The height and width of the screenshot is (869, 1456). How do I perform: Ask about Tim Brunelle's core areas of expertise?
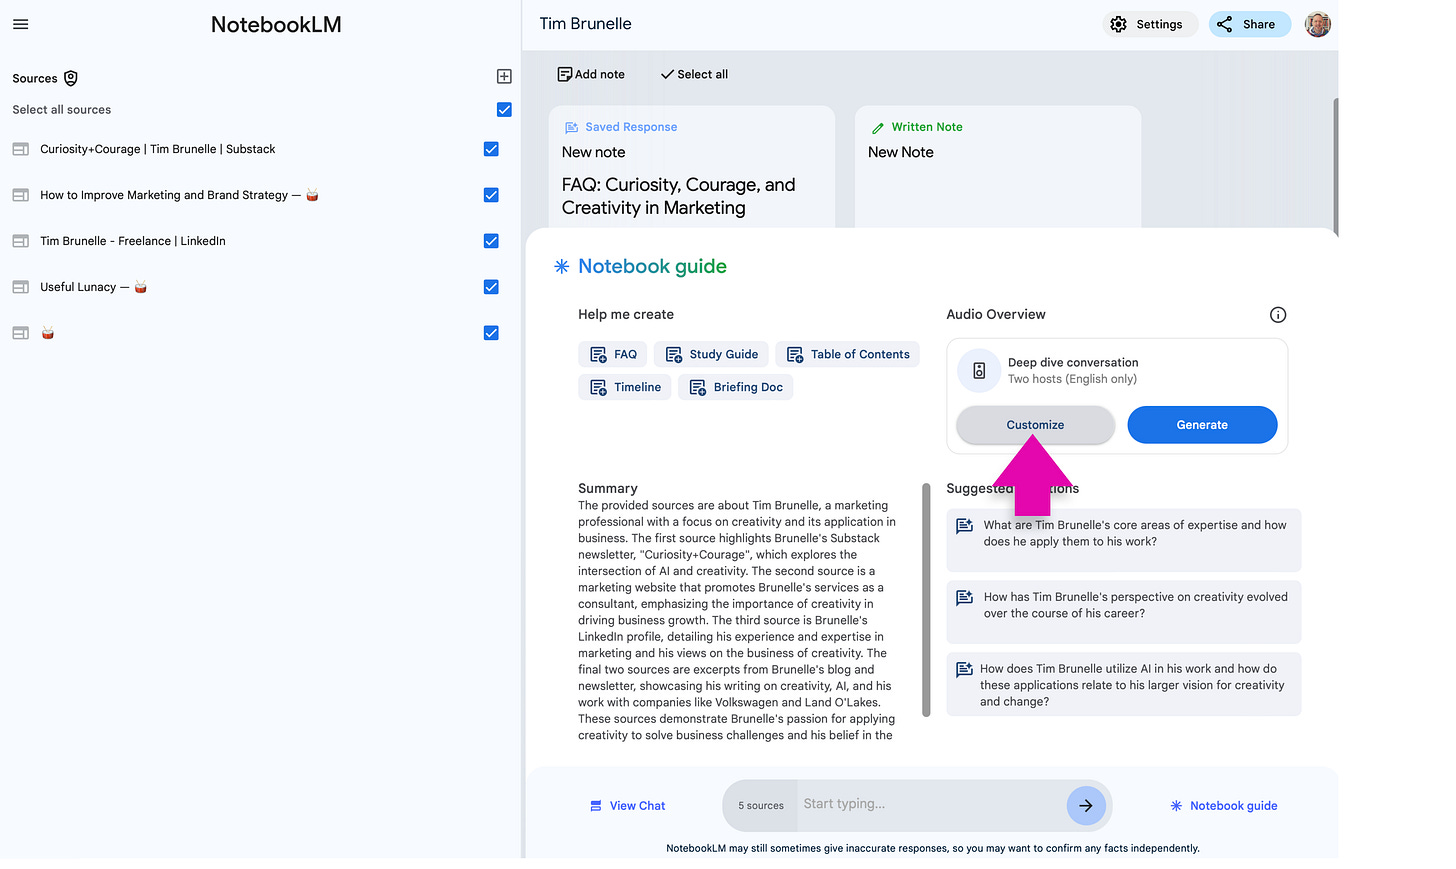click(x=1124, y=539)
